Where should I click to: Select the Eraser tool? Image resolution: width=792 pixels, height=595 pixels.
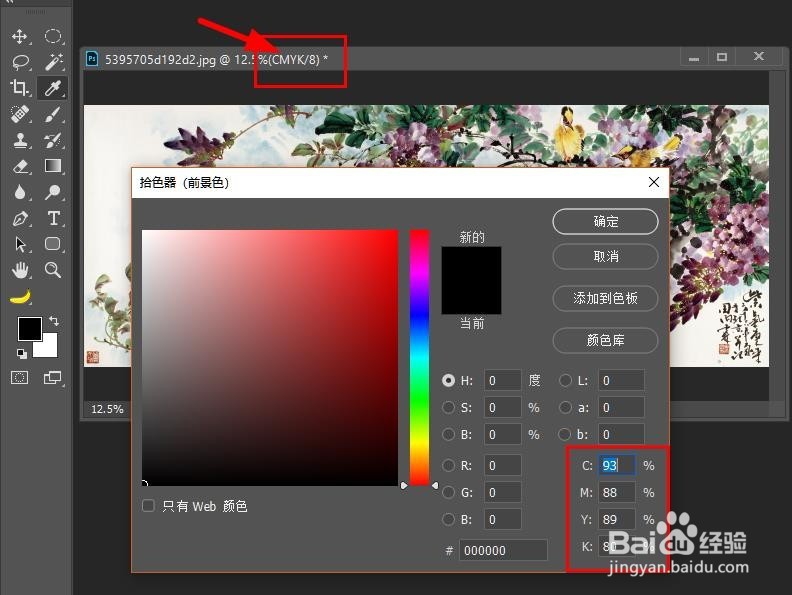pyautogui.click(x=20, y=166)
